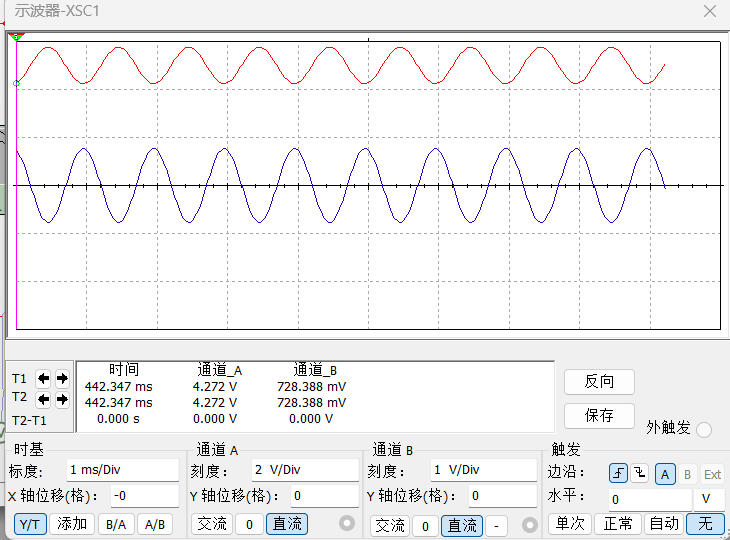This screenshot has height=540, width=730.
Task: Click channel B terminal indicator circle
Action: point(529,526)
